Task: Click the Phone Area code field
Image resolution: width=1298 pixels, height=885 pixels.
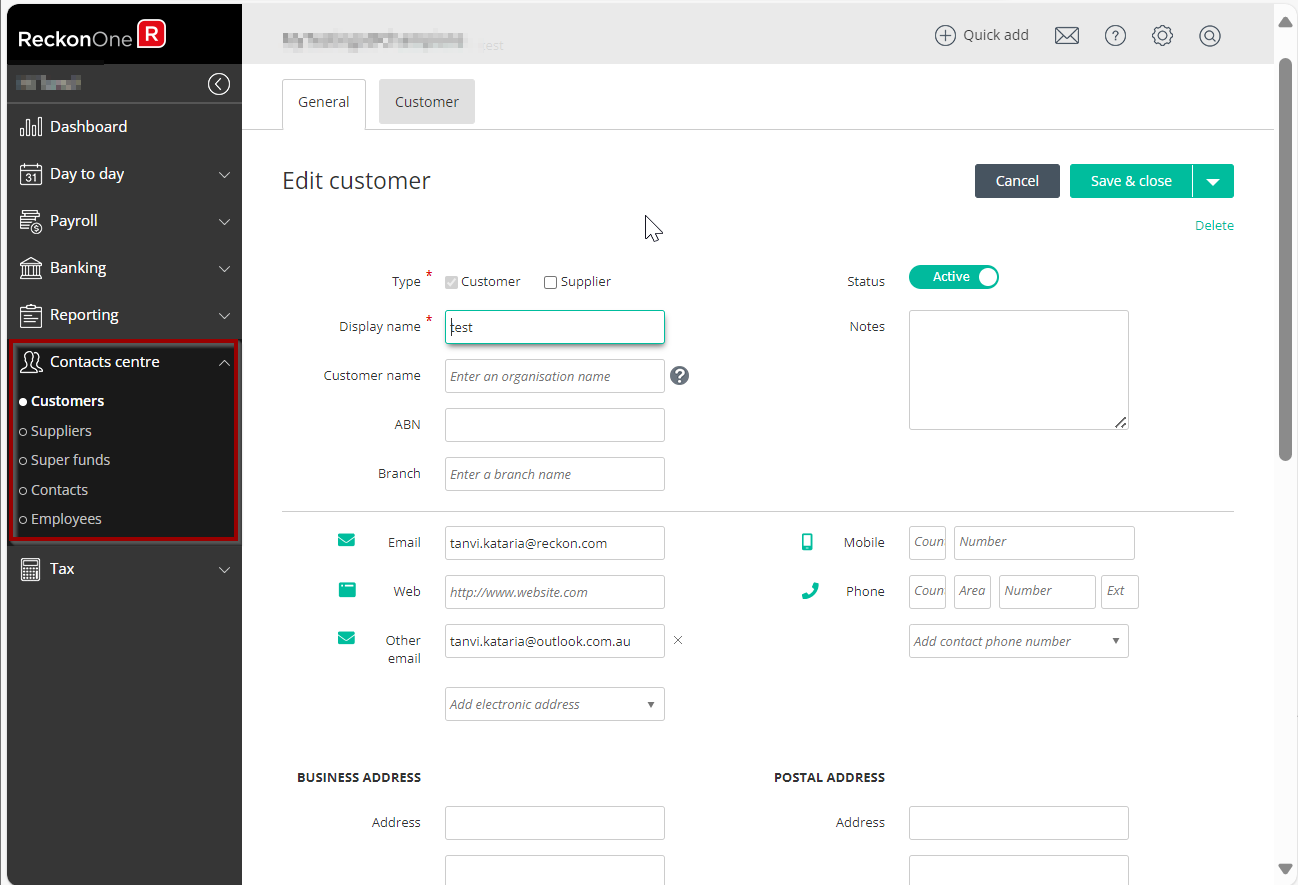Action: (972, 592)
